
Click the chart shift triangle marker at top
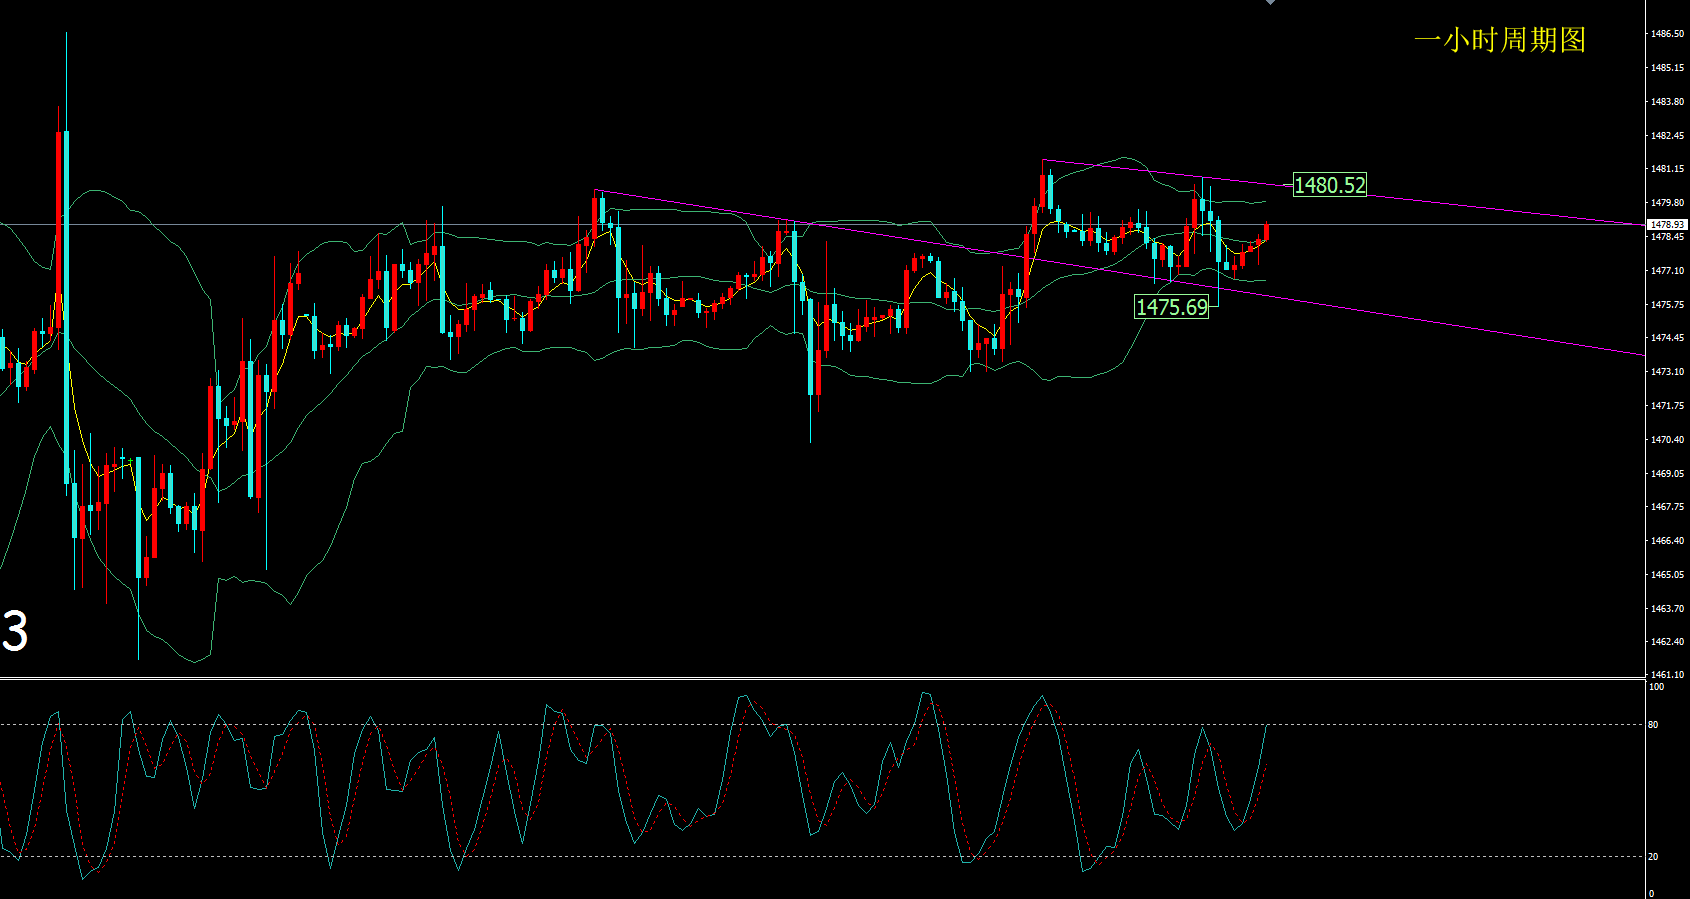pyautogui.click(x=1270, y=2)
